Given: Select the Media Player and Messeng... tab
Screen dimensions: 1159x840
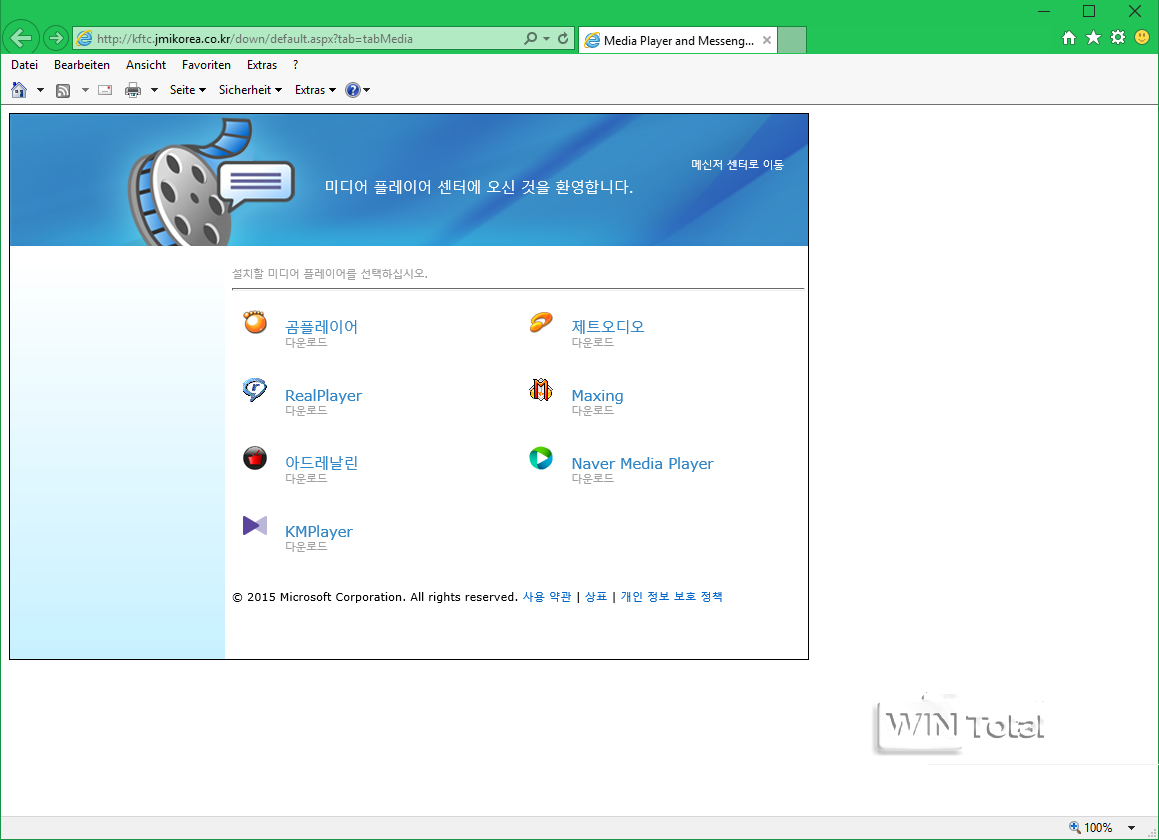Looking at the screenshot, I should (x=678, y=40).
